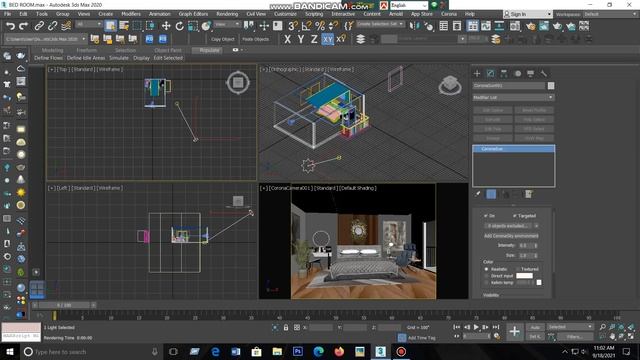Click the CoronaSun001 object name field
640x360 pixels.
(509, 86)
